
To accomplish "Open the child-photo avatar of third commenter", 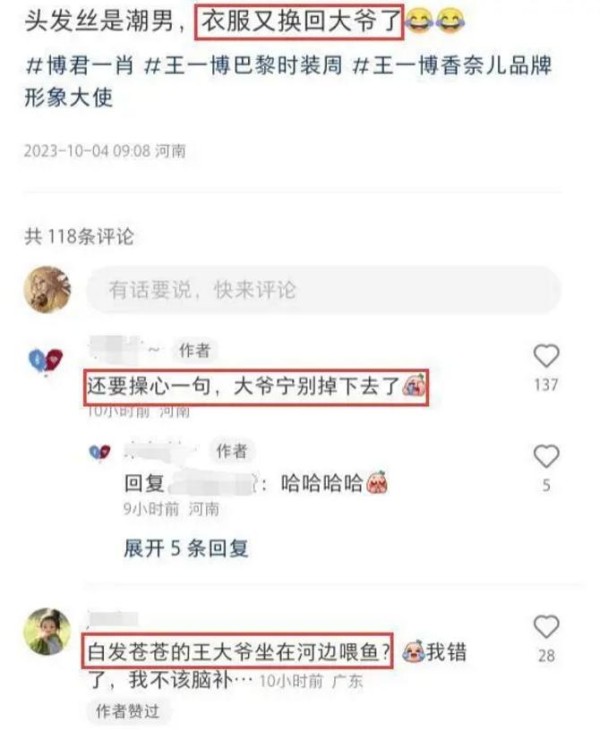I will pos(47,631).
